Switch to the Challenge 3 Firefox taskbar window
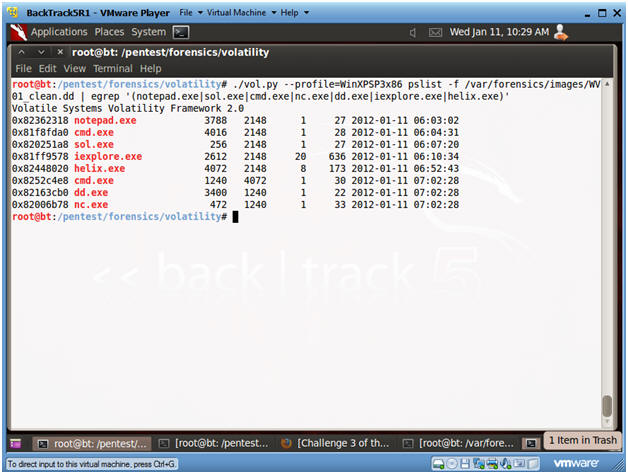This screenshot has height=474, width=628. pos(336,443)
